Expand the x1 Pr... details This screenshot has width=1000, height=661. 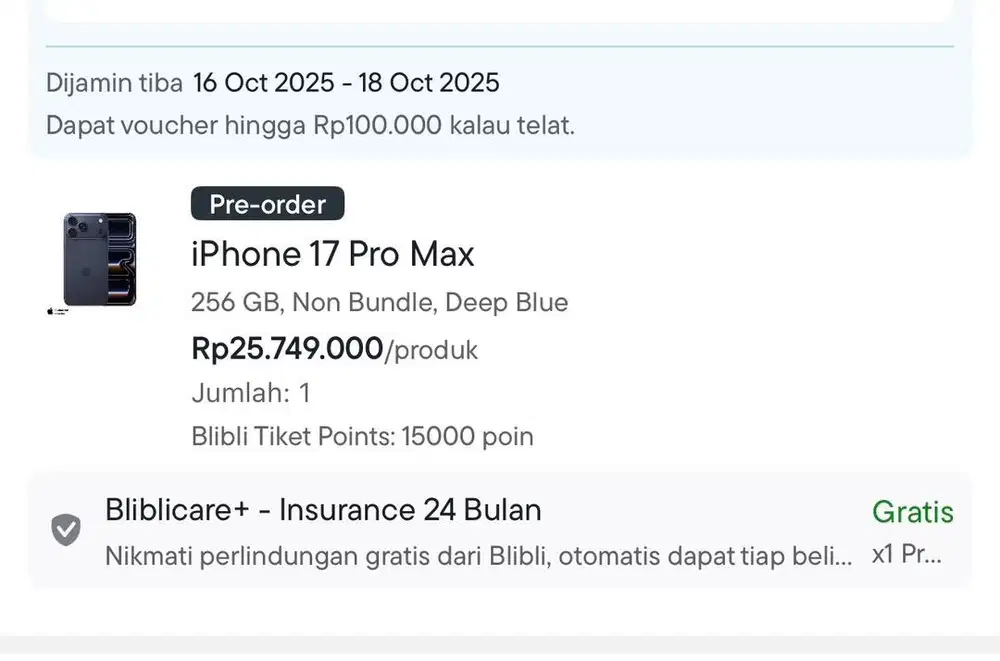[x=903, y=556]
